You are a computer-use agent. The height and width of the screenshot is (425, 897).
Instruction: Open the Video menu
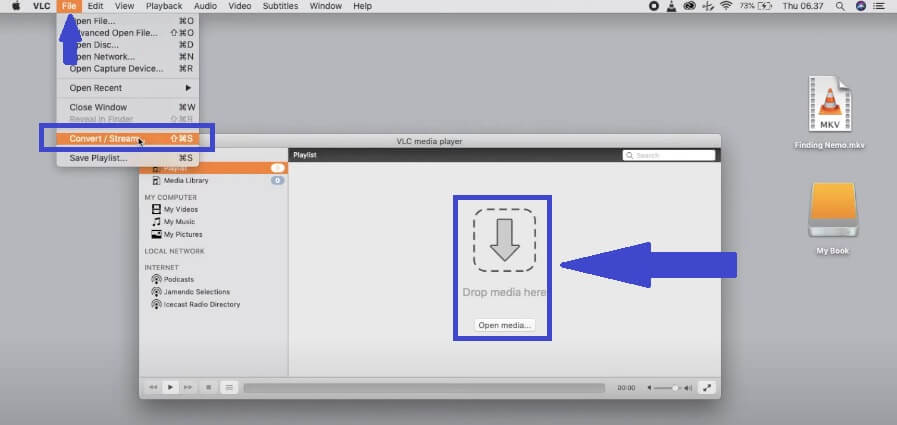click(240, 6)
